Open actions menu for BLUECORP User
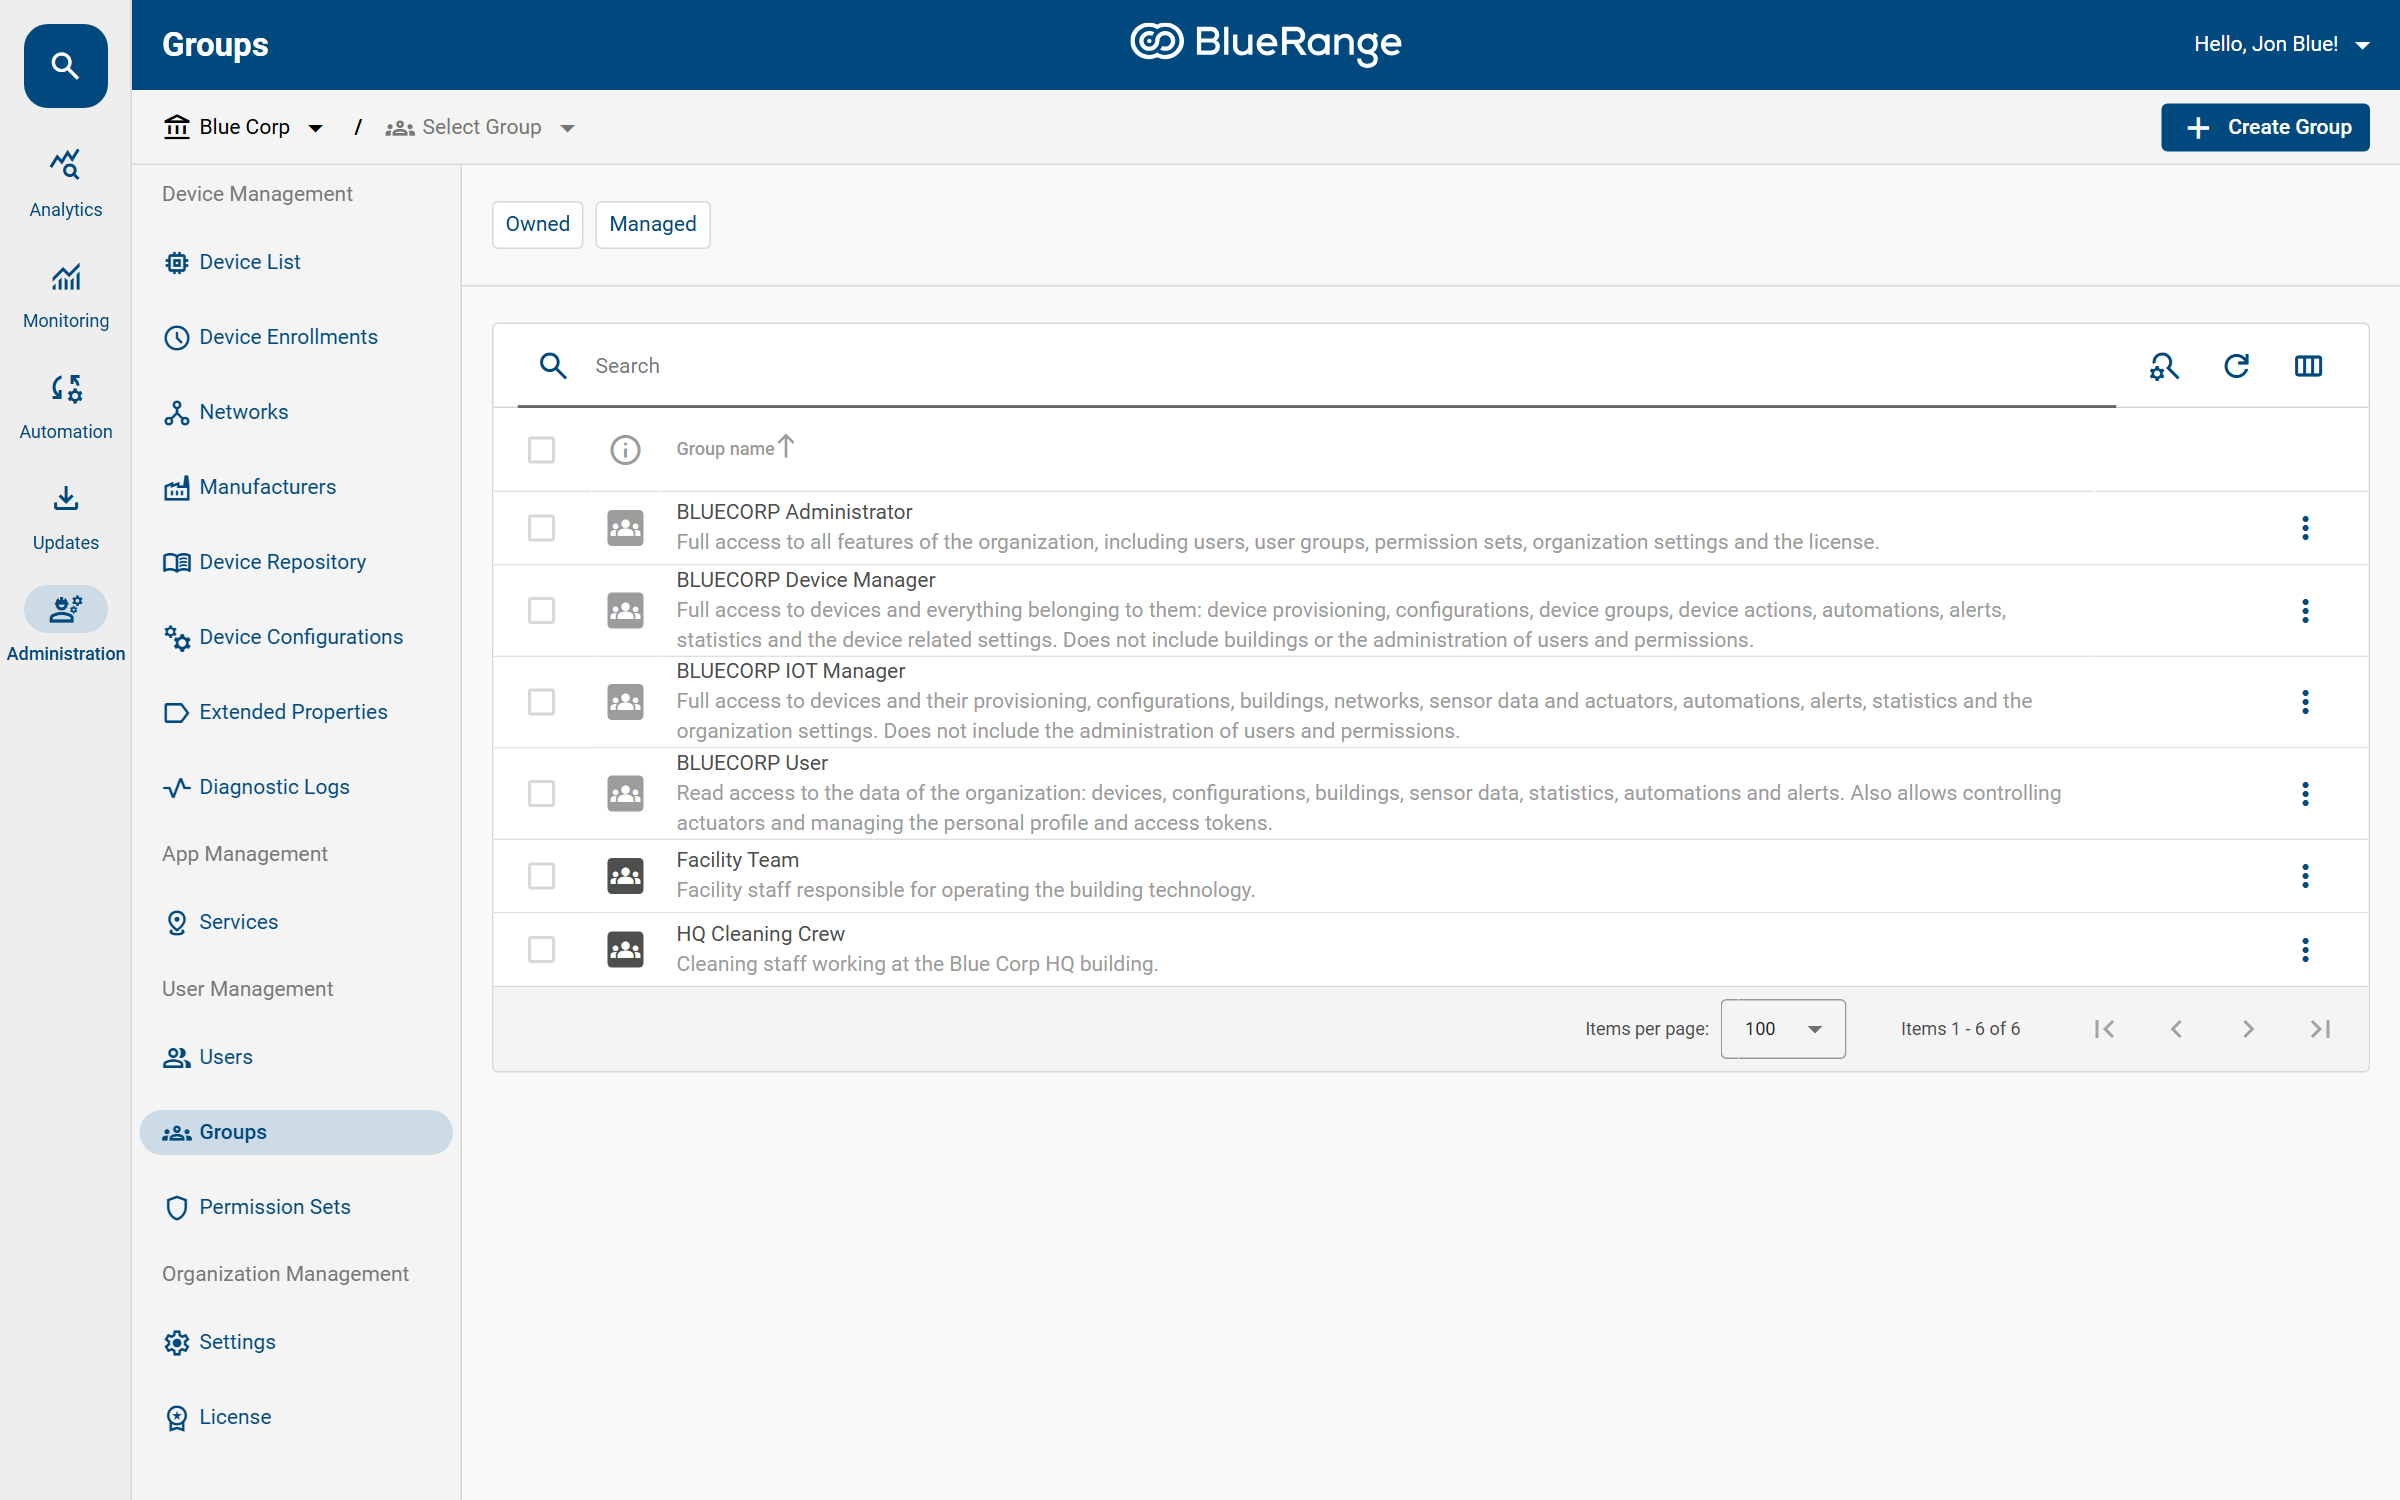This screenshot has height=1500, width=2400. (x=2305, y=794)
